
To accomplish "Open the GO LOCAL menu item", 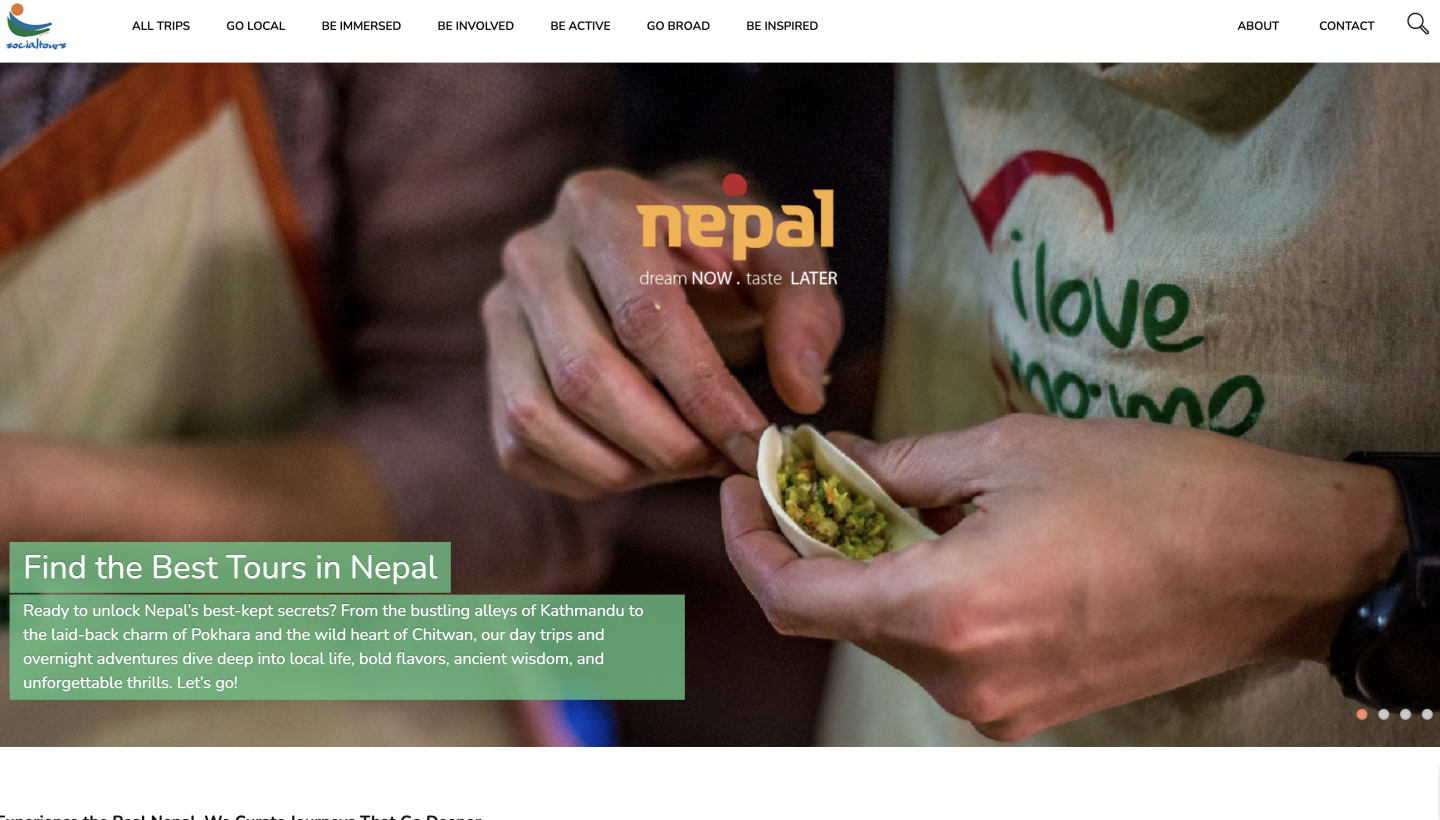I will click(x=256, y=26).
